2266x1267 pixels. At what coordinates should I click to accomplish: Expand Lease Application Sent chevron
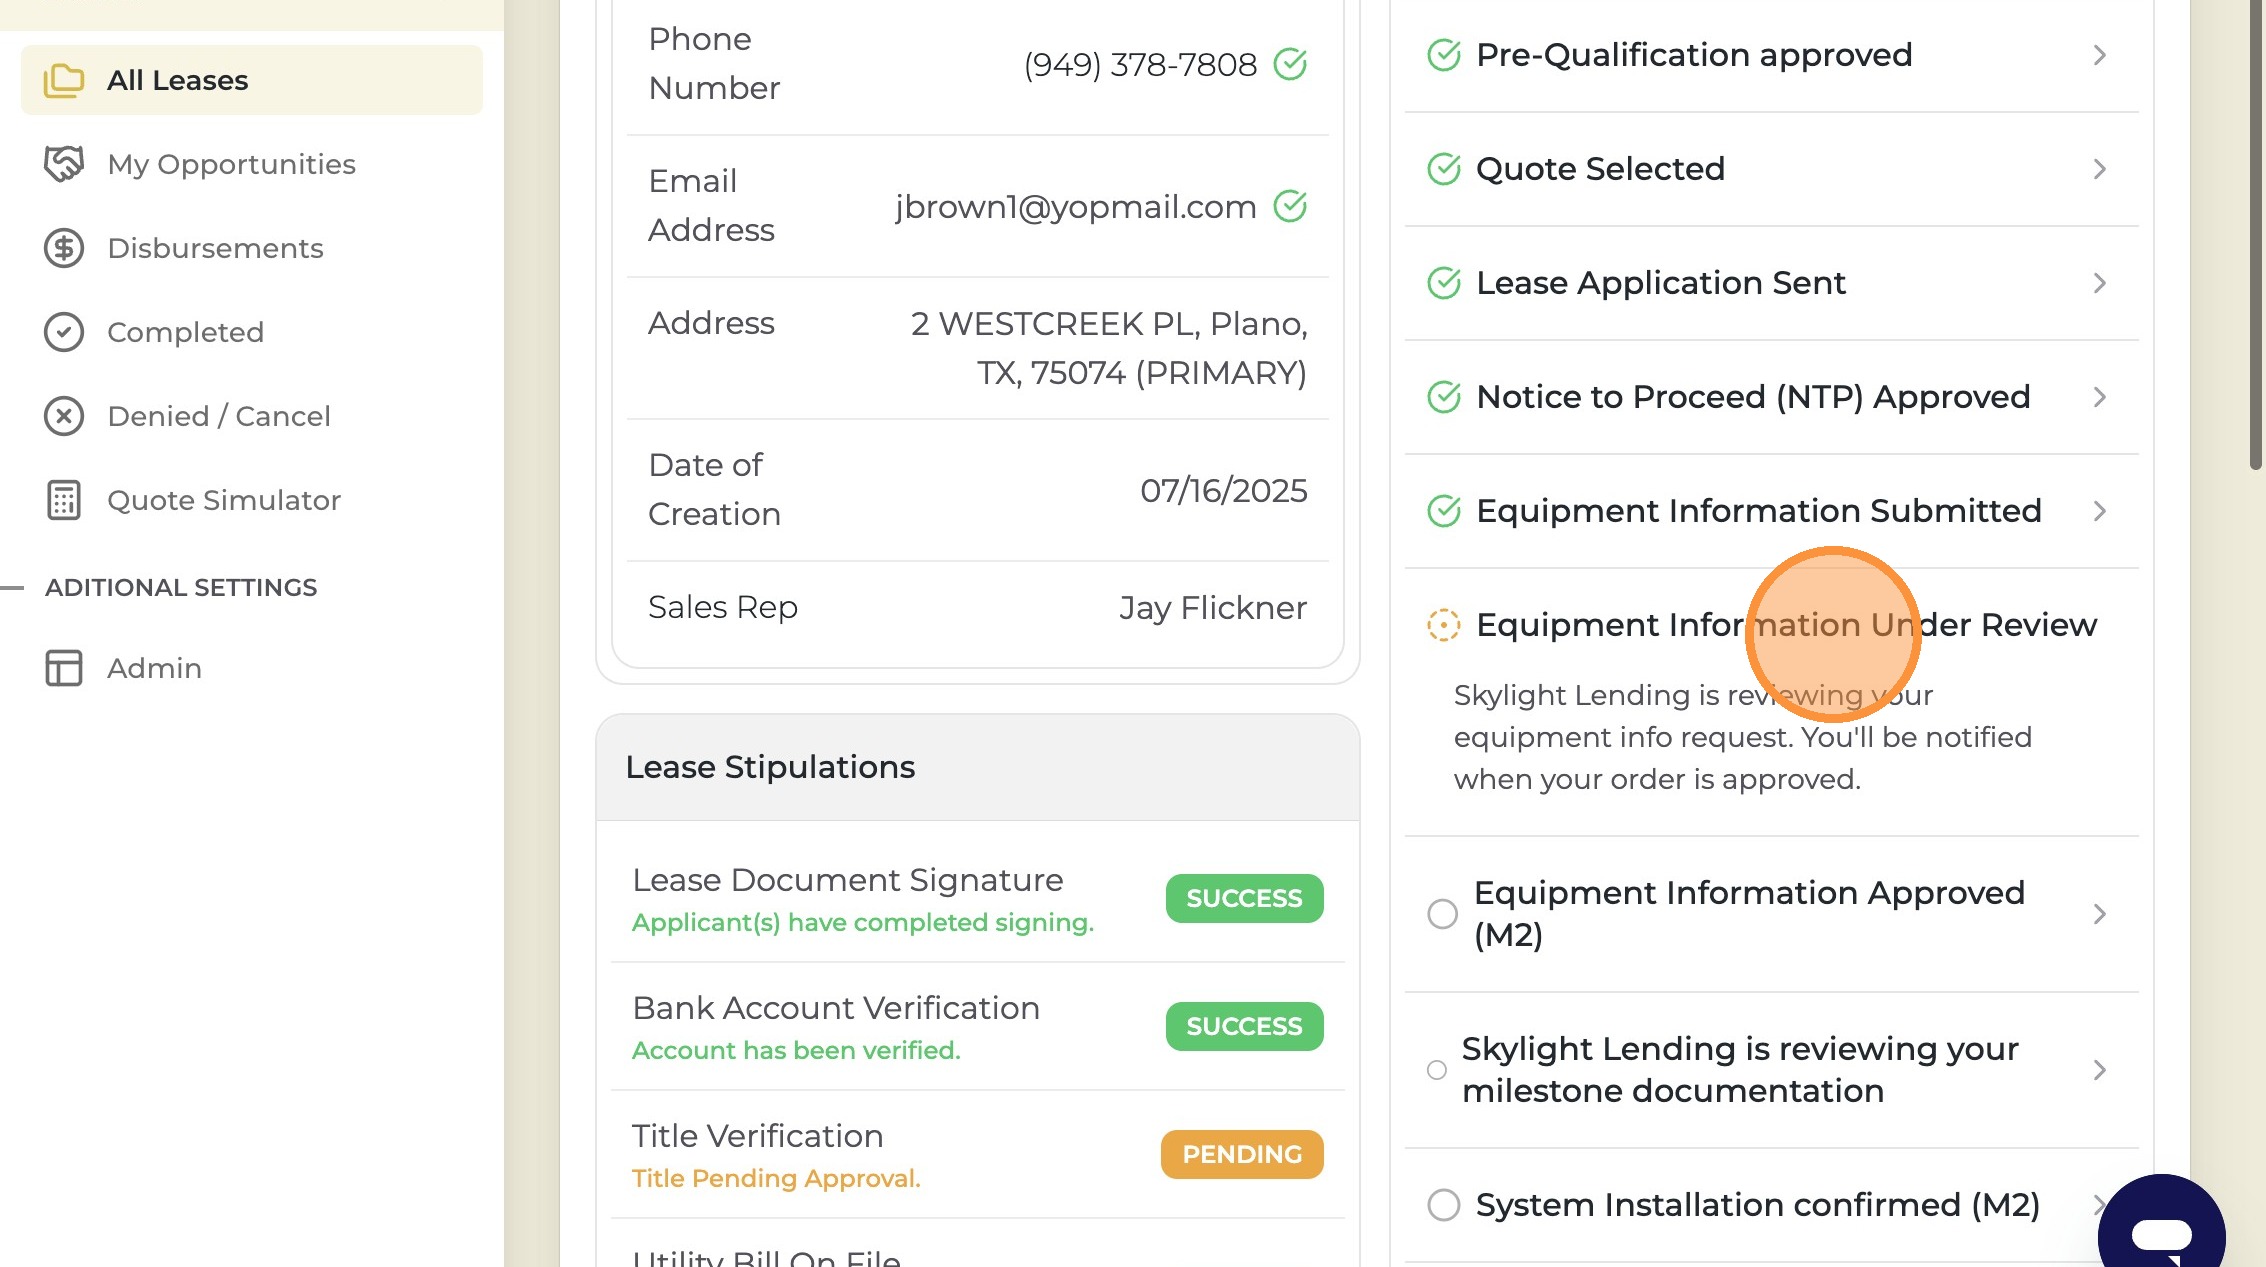(x=2100, y=283)
